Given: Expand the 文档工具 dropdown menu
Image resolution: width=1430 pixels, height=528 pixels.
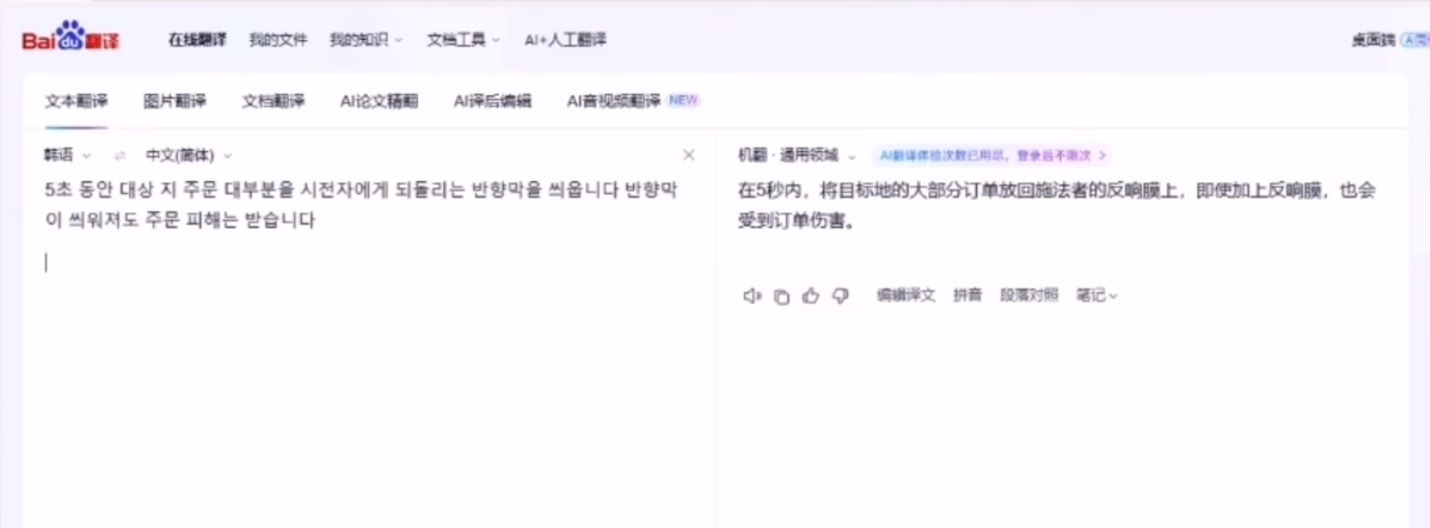Looking at the screenshot, I should (463, 40).
